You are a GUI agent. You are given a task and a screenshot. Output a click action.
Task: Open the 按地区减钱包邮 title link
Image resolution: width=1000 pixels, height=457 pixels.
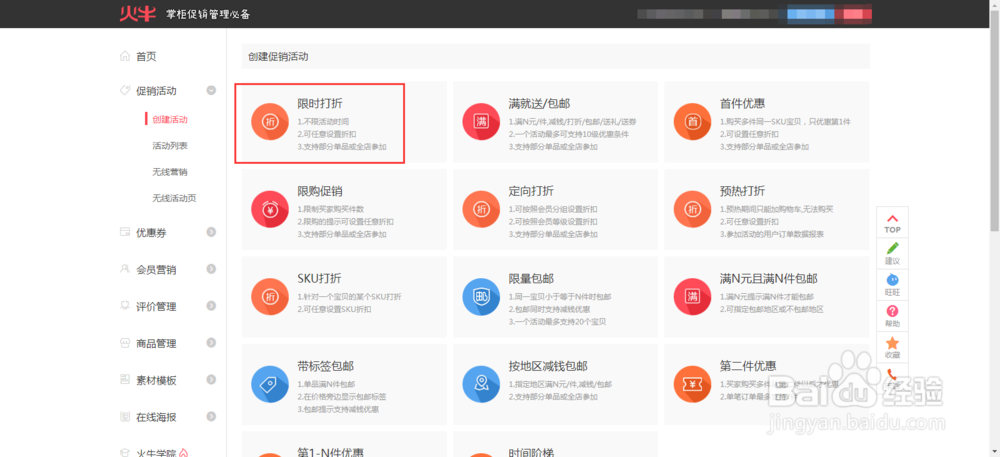548,366
